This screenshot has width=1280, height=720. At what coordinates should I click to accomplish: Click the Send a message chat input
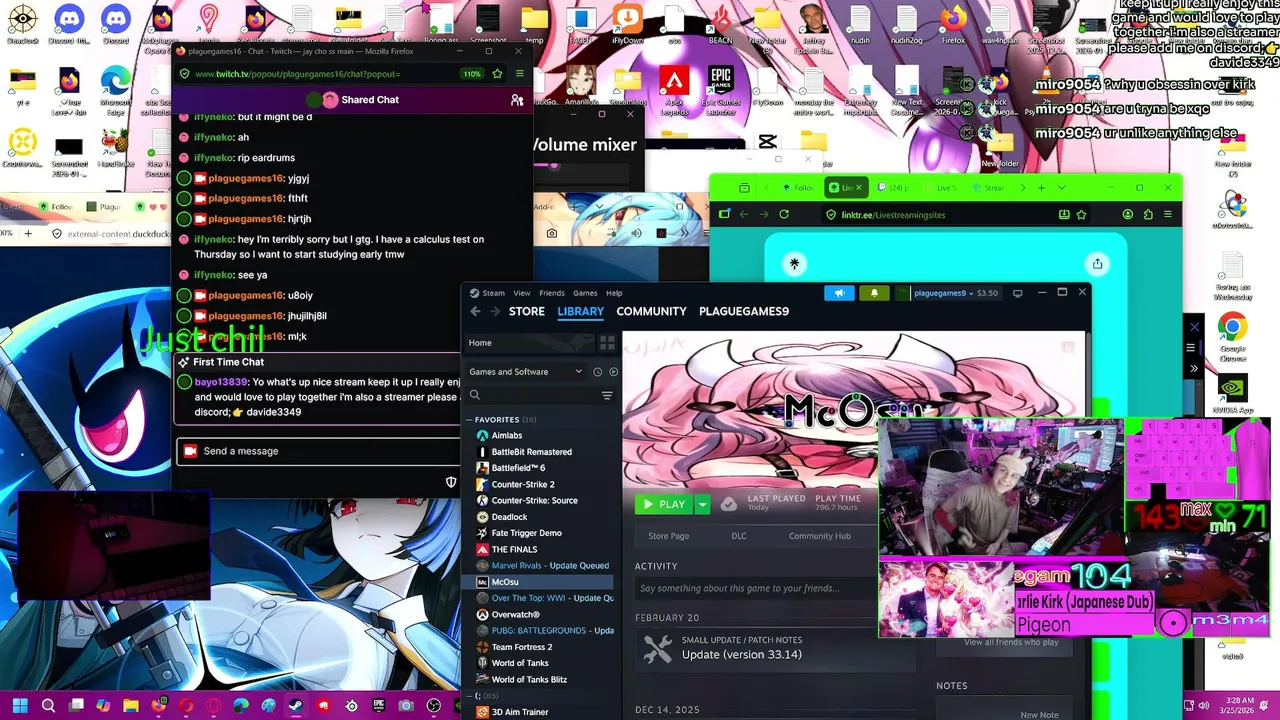(x=318, y=451)
